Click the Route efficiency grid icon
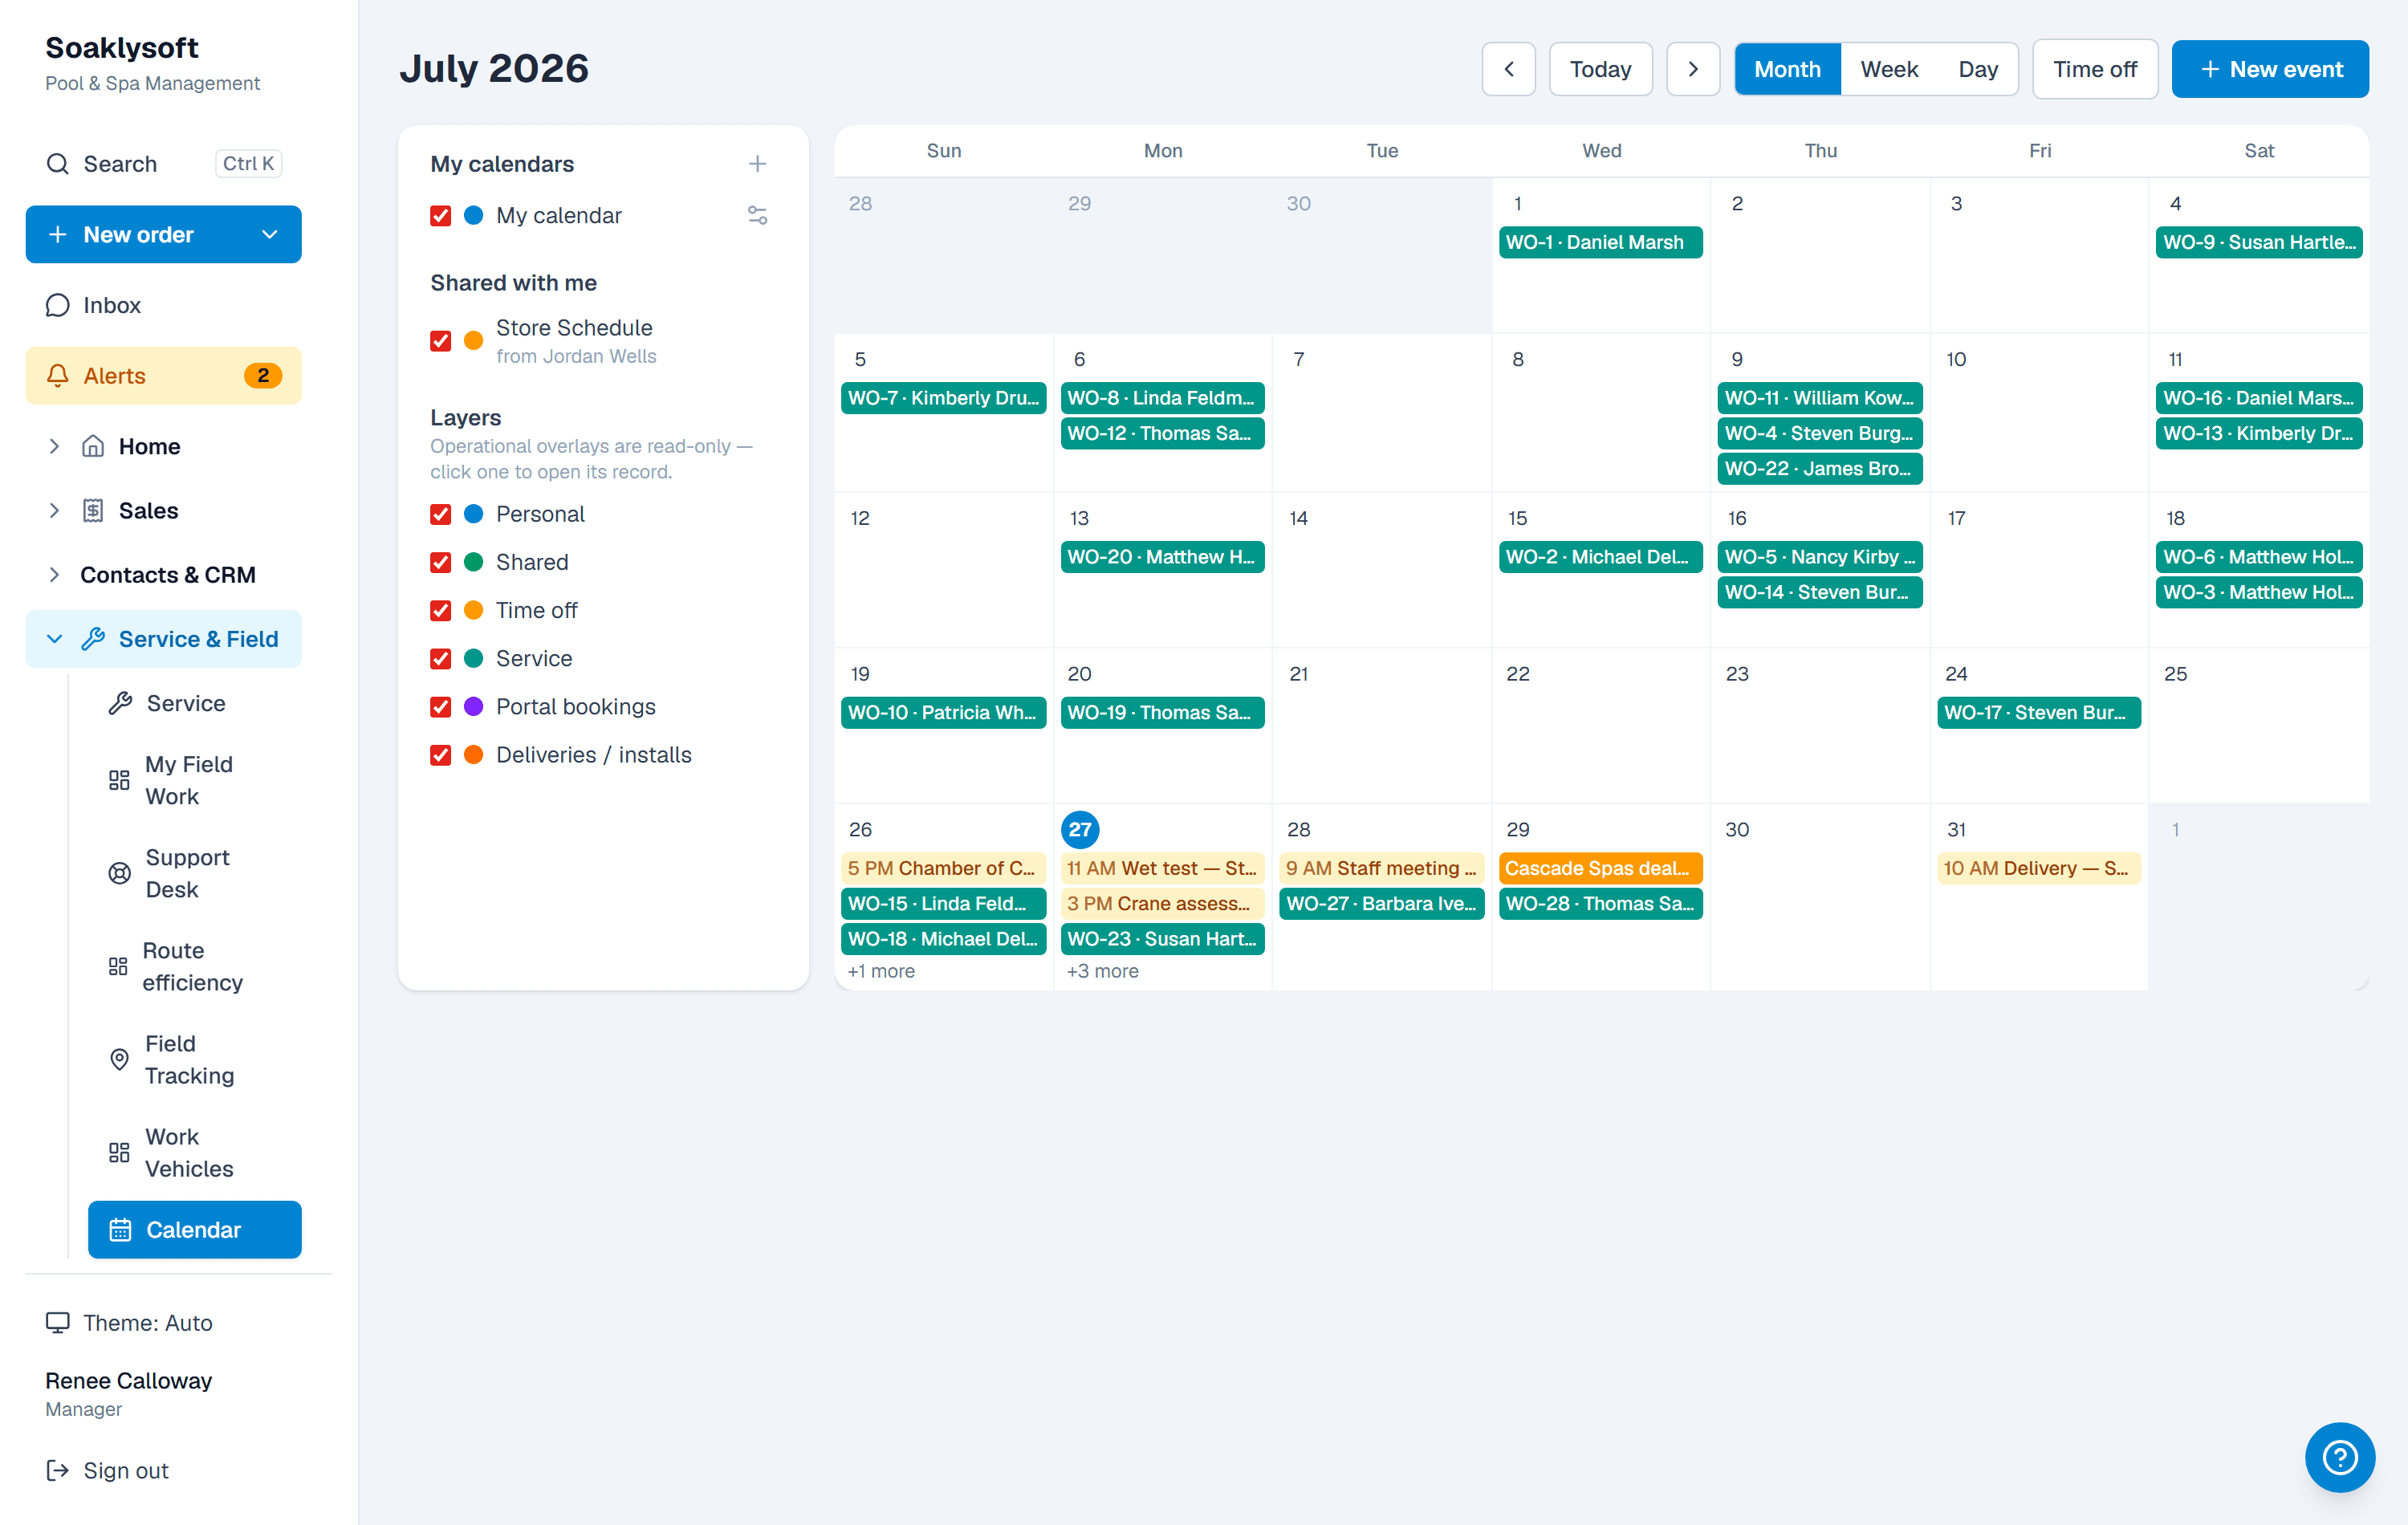2408x1525 pixels. pos(118,967)
